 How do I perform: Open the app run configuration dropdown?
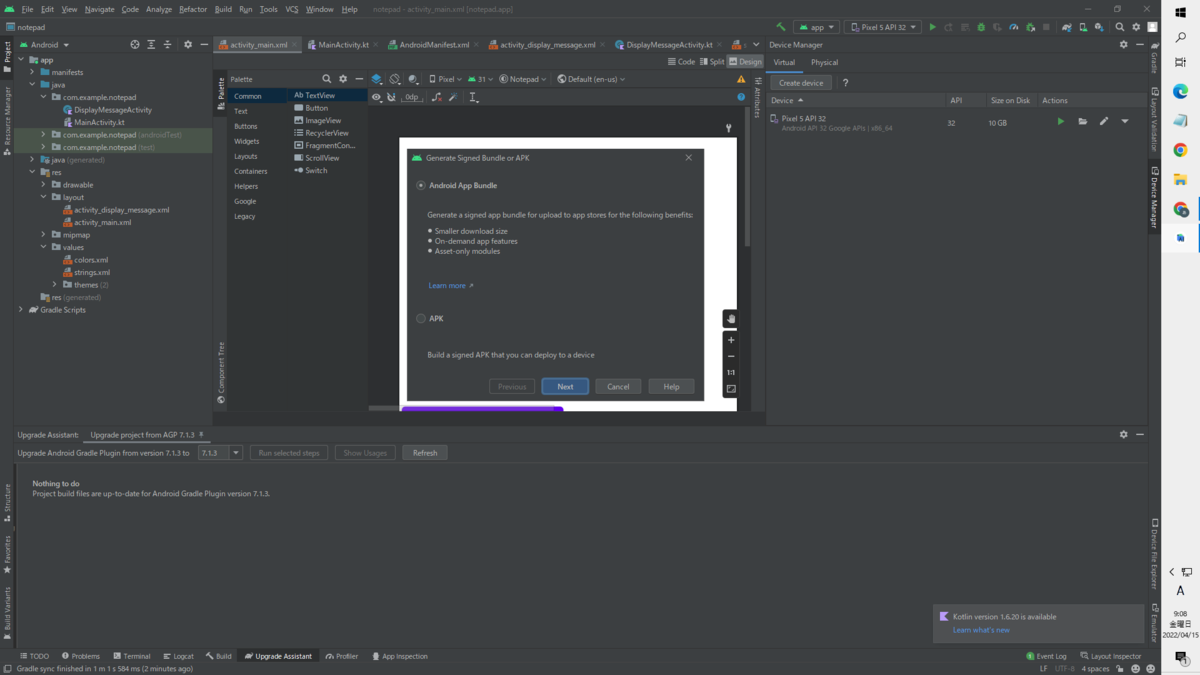816,27
